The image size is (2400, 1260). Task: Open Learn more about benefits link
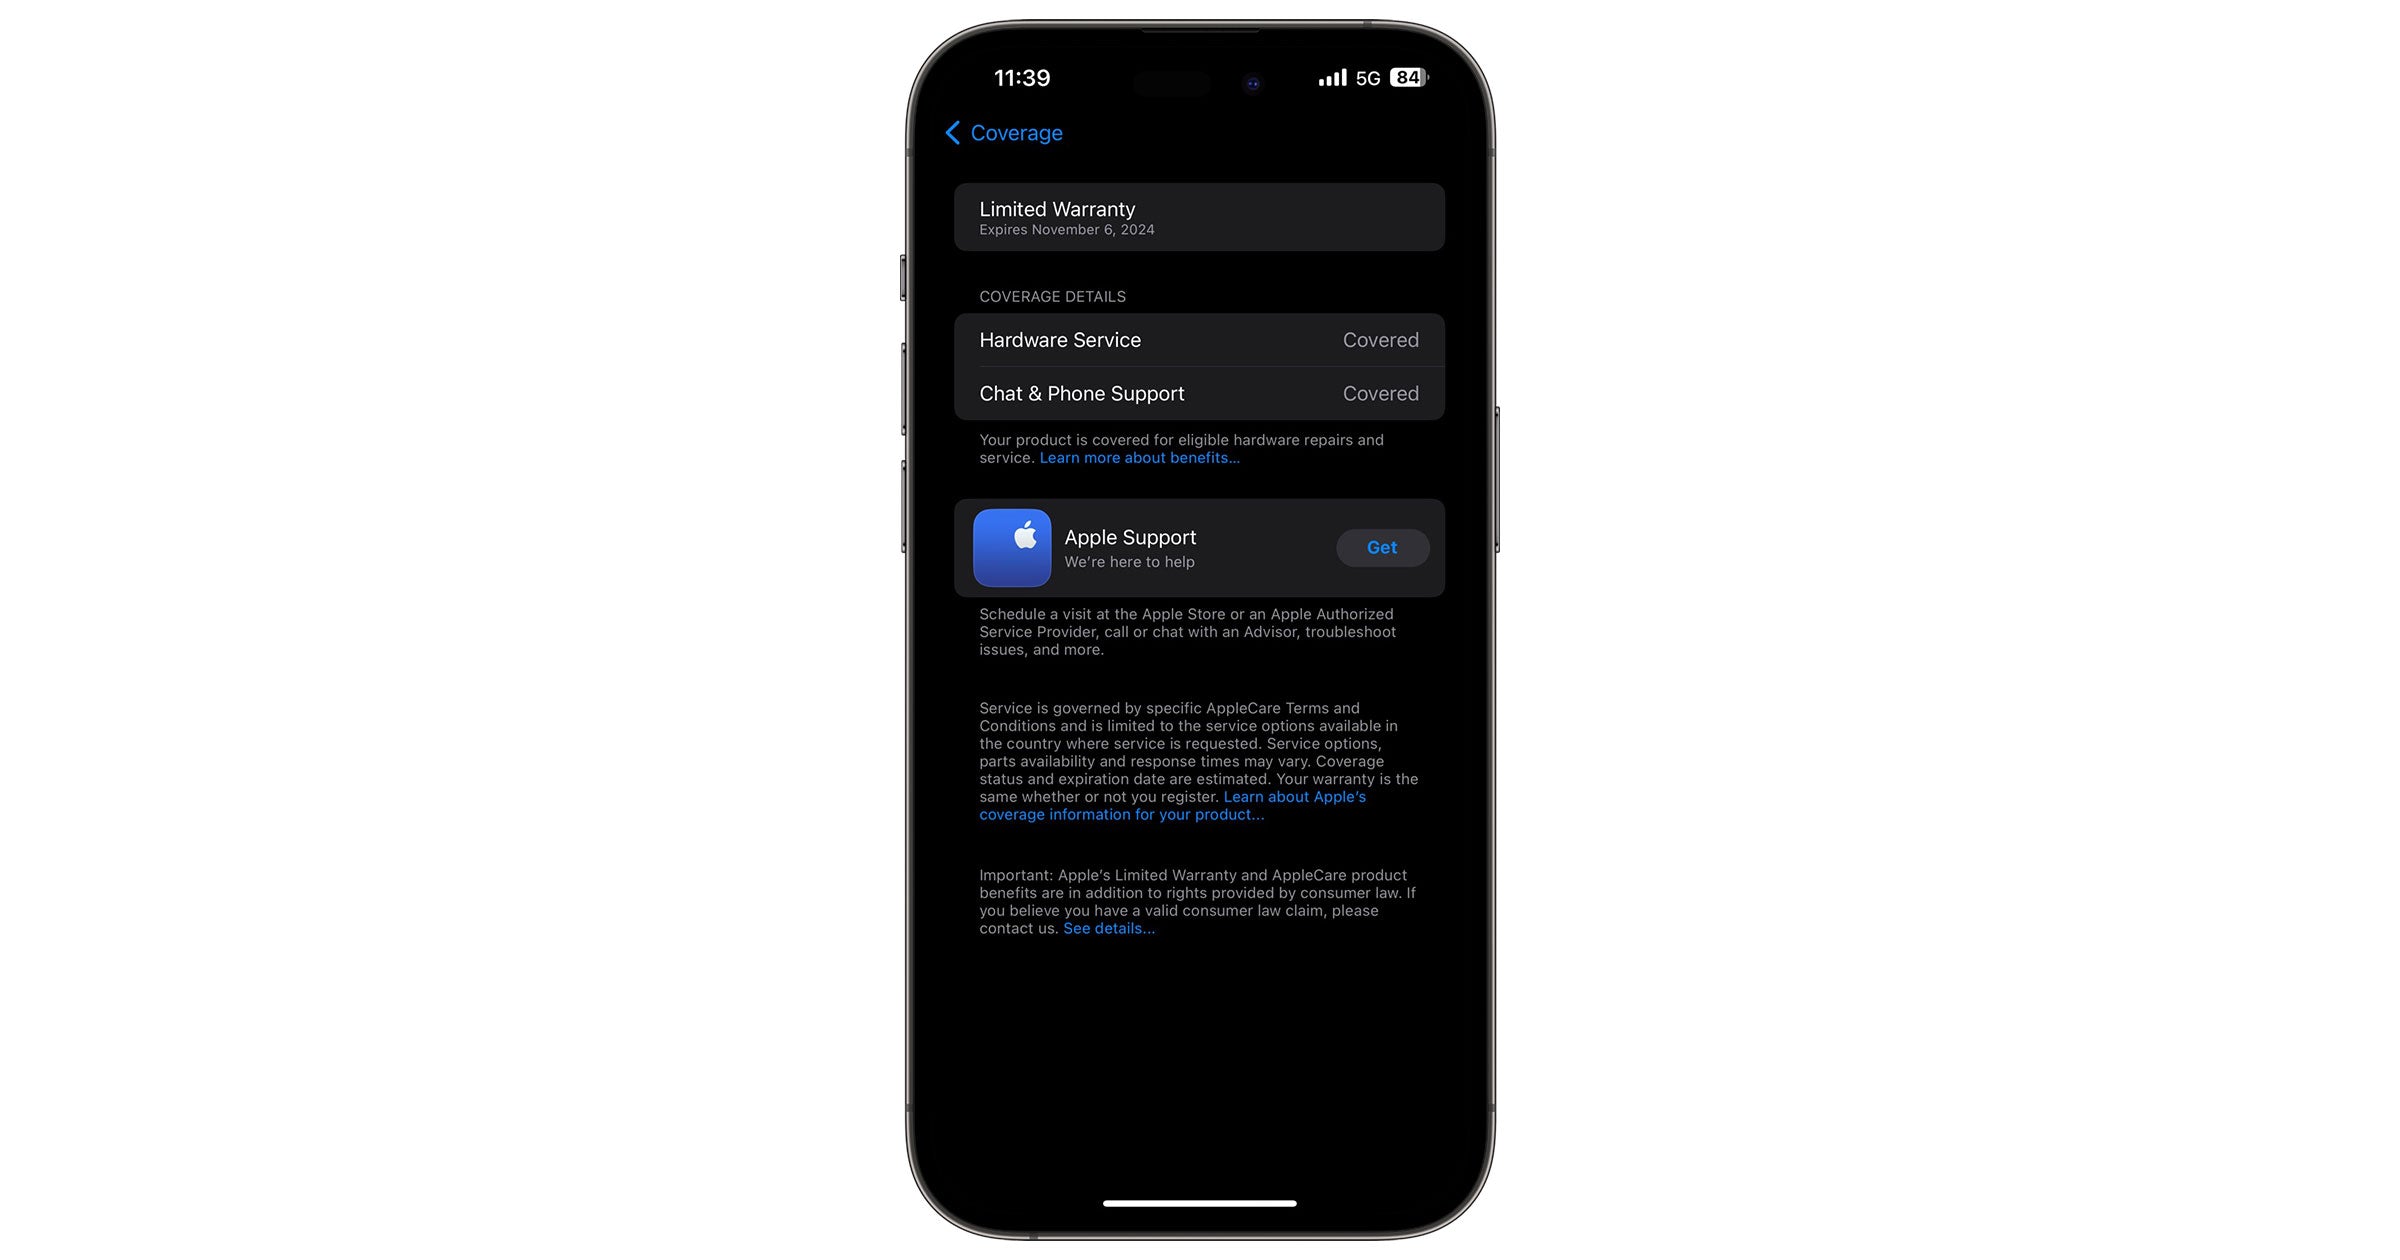(1138, 457)
